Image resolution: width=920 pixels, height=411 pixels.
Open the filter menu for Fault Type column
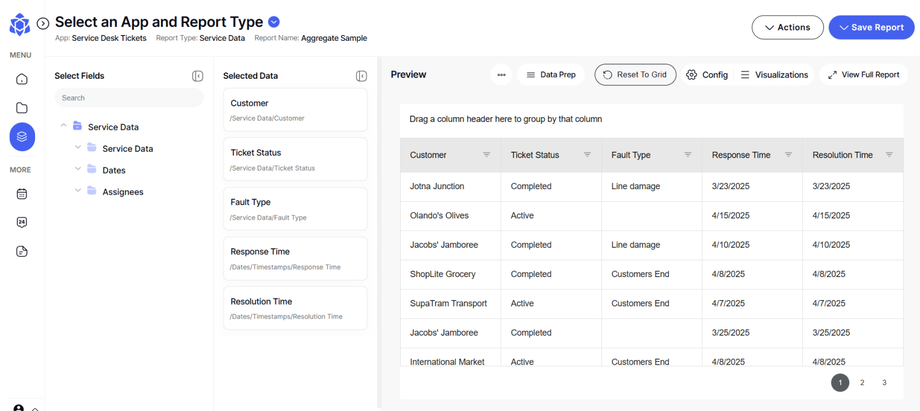(x=688, y=155)
